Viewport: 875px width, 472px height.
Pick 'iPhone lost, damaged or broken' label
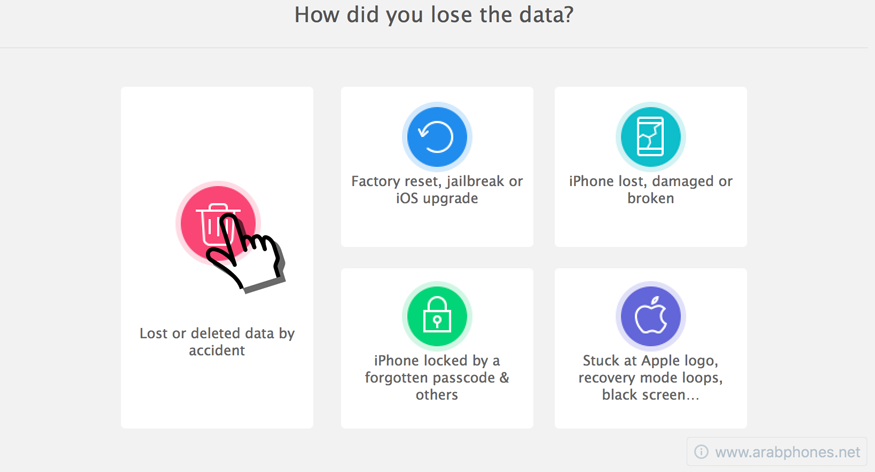pyautogui.click(x=651, y=190)
